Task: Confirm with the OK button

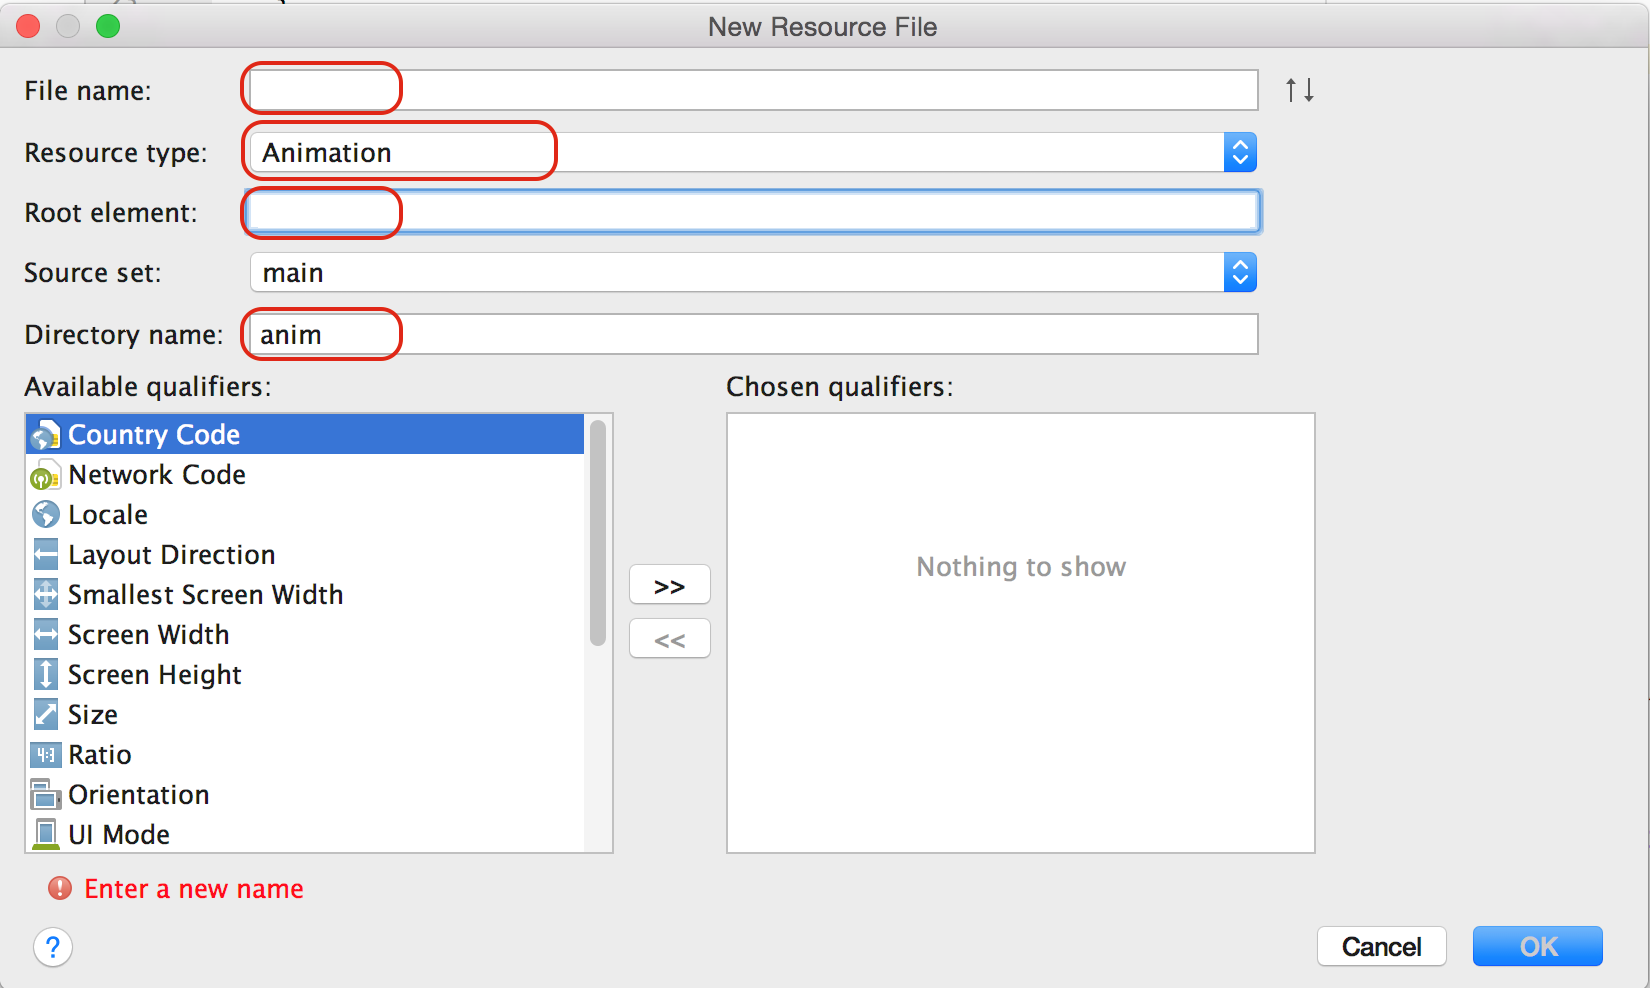Action: pos(1538,946)
